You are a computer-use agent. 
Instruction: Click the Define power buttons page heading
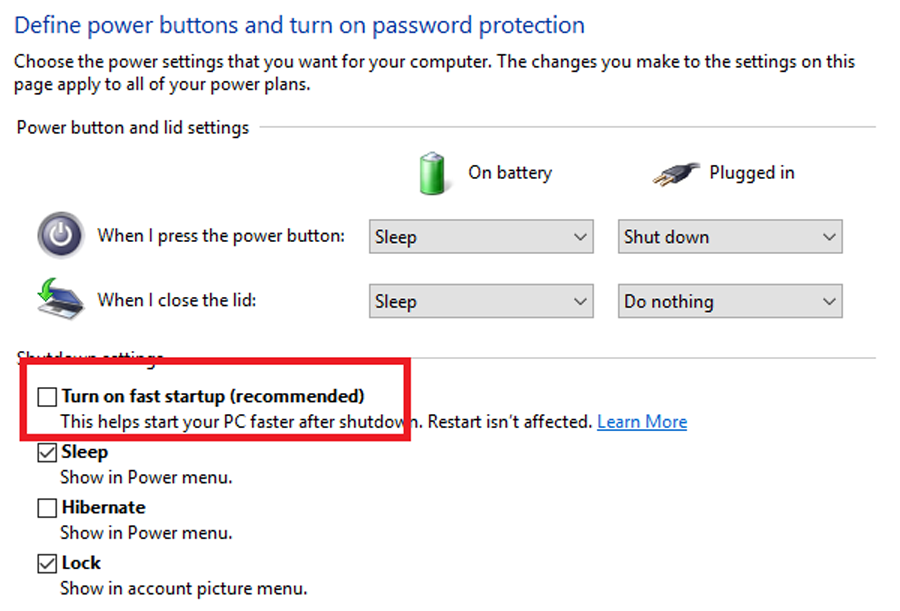[x=299, y=25]
